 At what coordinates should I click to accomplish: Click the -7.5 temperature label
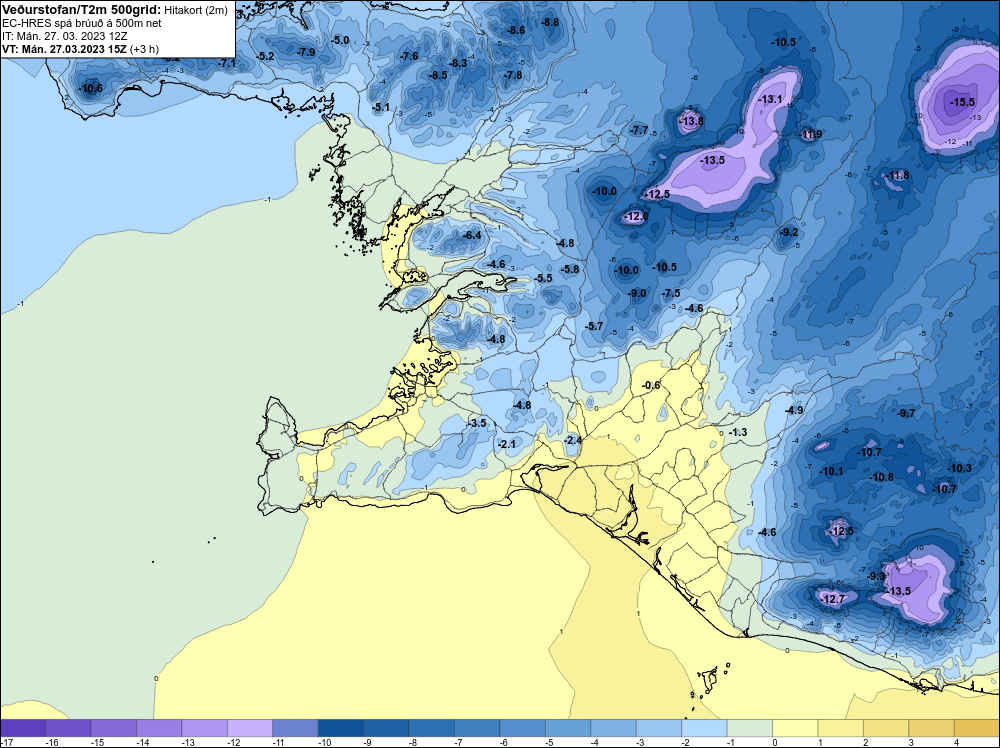tap(671, 293)
